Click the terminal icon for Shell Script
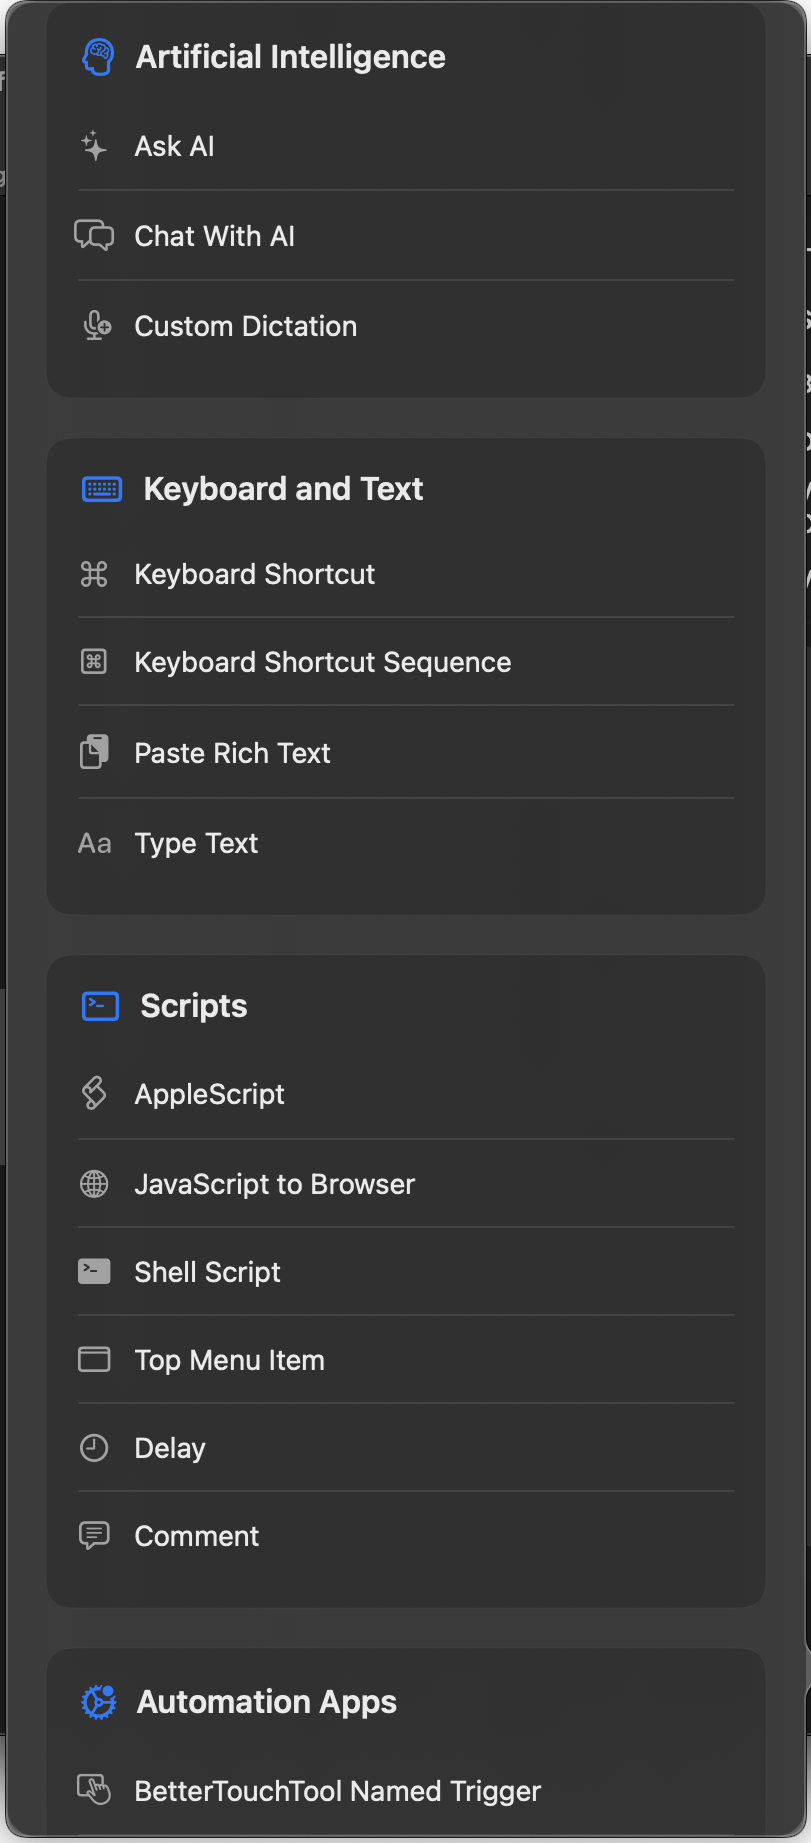811x1843 pixels. pyautogui.click(x=94, y=1271)
